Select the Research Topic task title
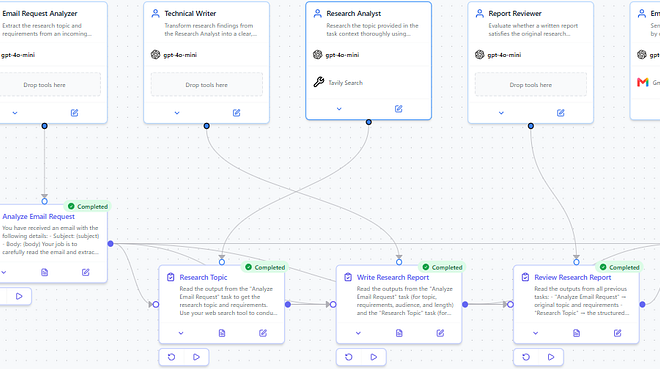Image resolution: width=660 pixels, height=369 pixels. pyautogui.click(x=203, y=277)
